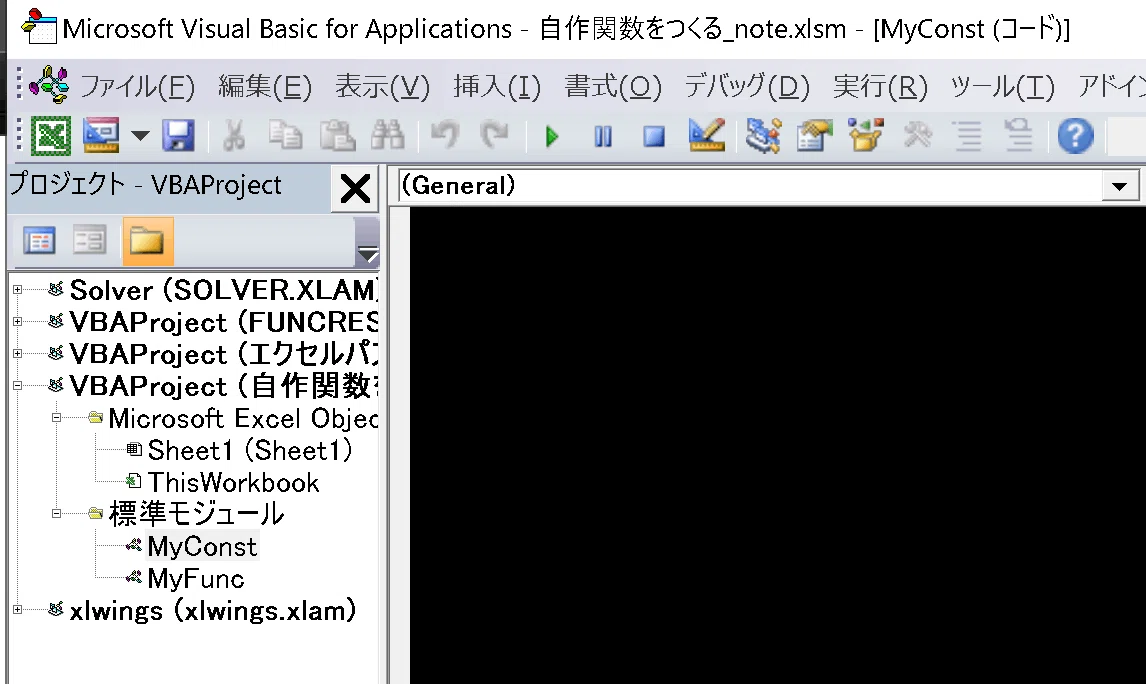
Task: Open Help with question mark icon
Action: [x=1075, y=136]
